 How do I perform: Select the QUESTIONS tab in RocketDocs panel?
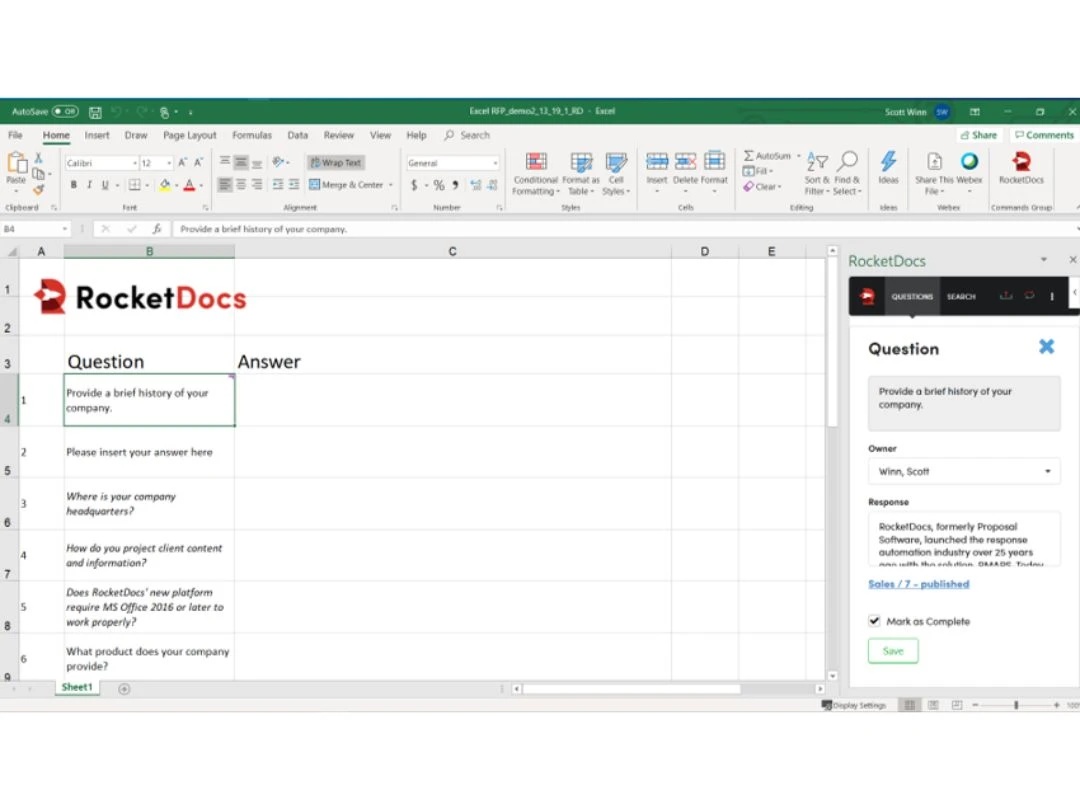tap(912, 296)
